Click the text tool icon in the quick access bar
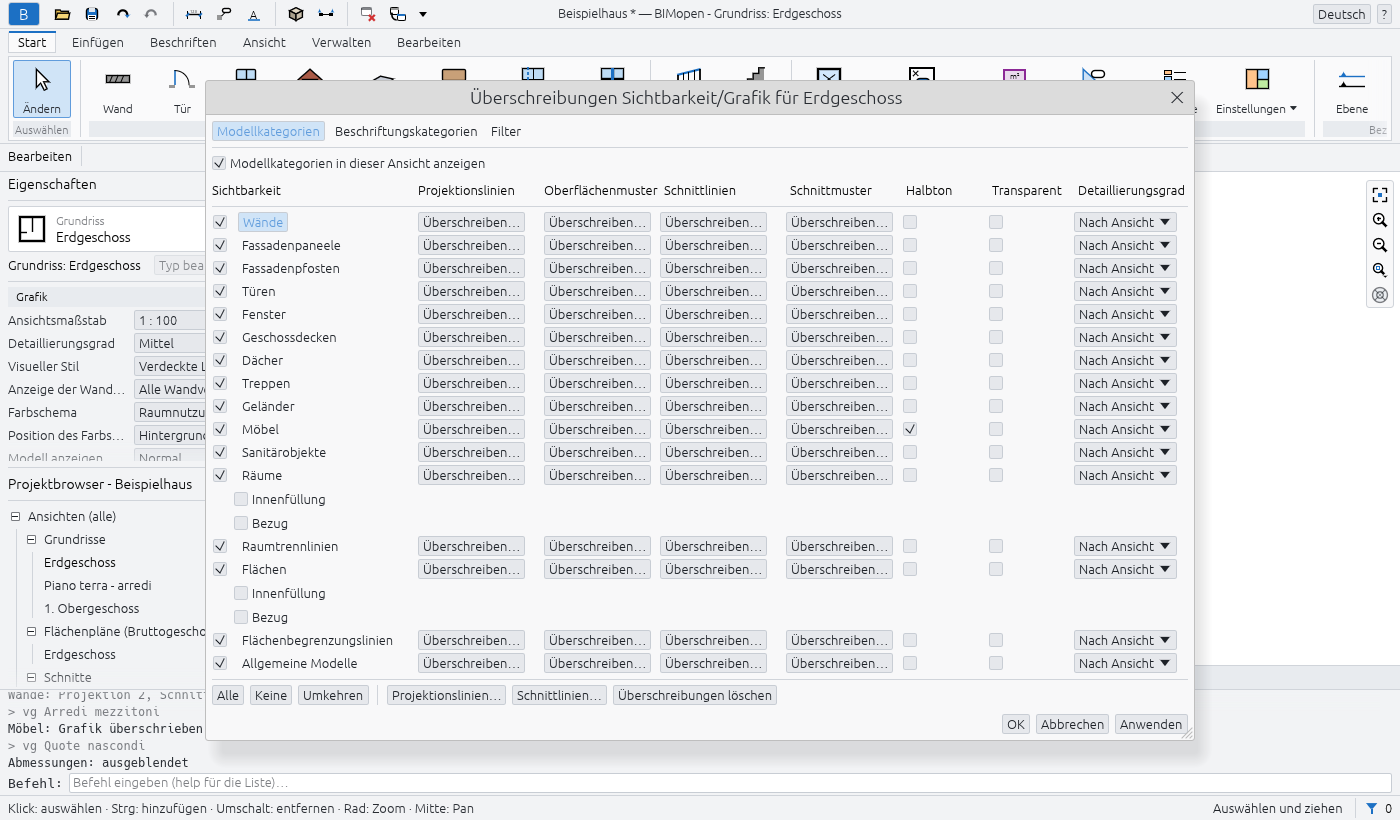This screenshot has width=1400, height=820. coord(254,14)
